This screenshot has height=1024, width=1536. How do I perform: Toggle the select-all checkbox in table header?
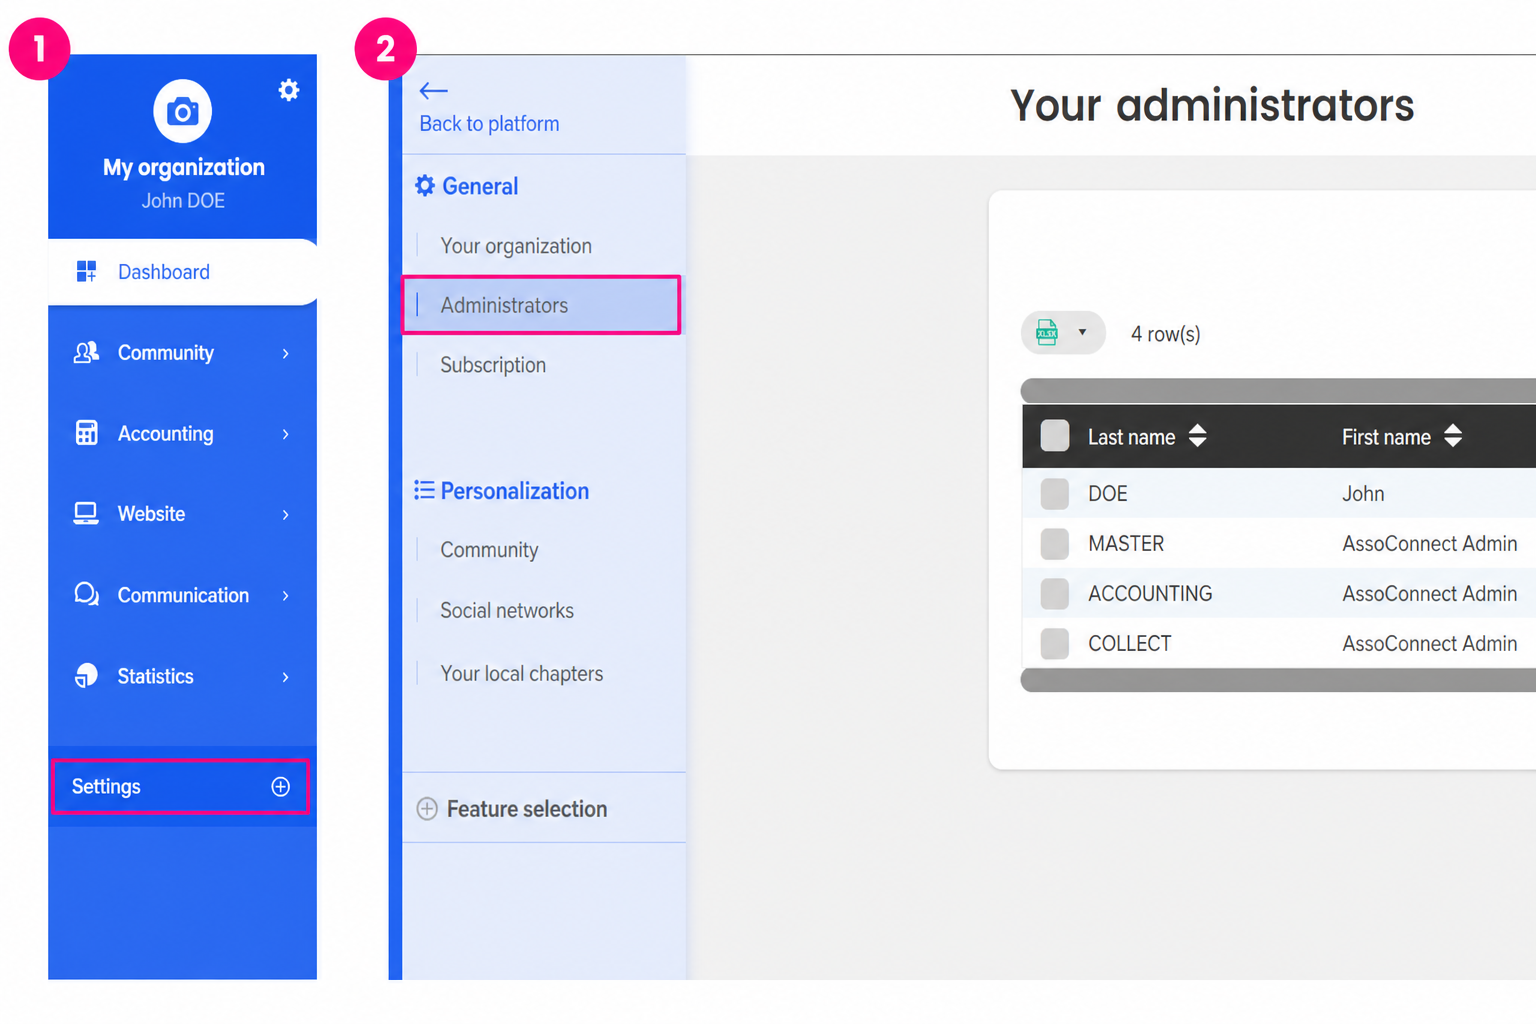[1055, 436]
